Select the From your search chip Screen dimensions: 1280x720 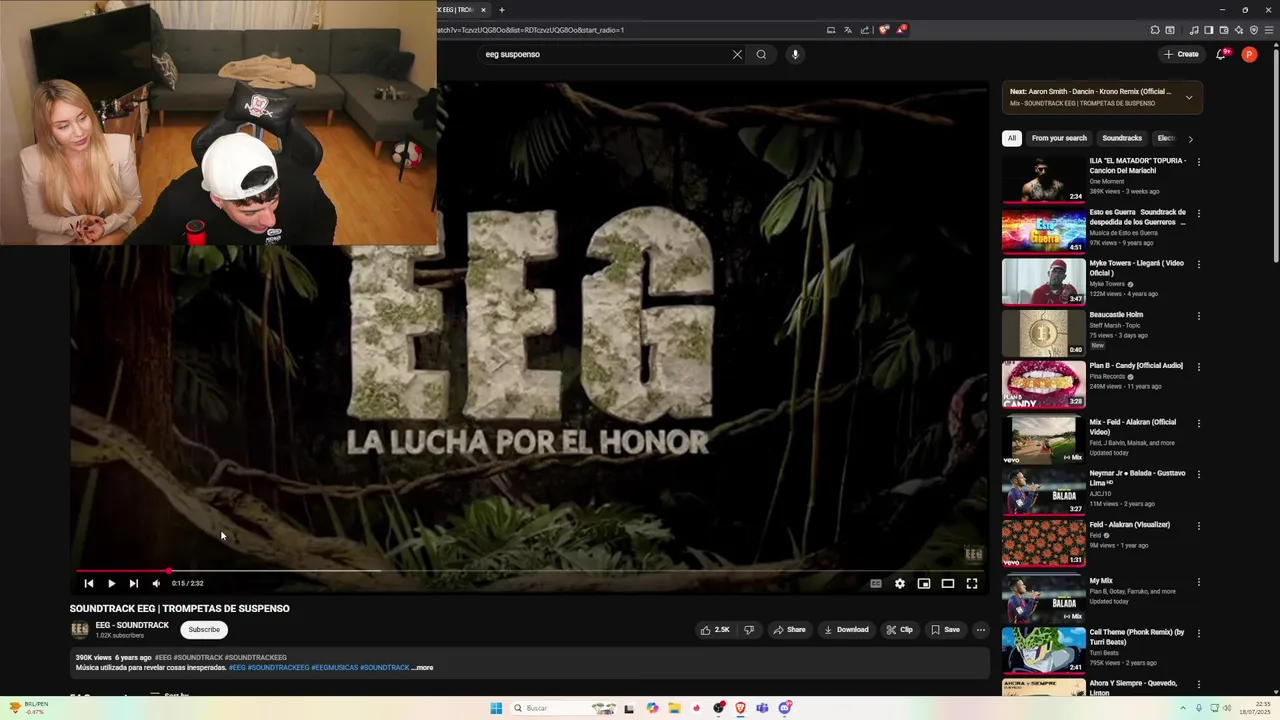click(x=1059, y=138)
